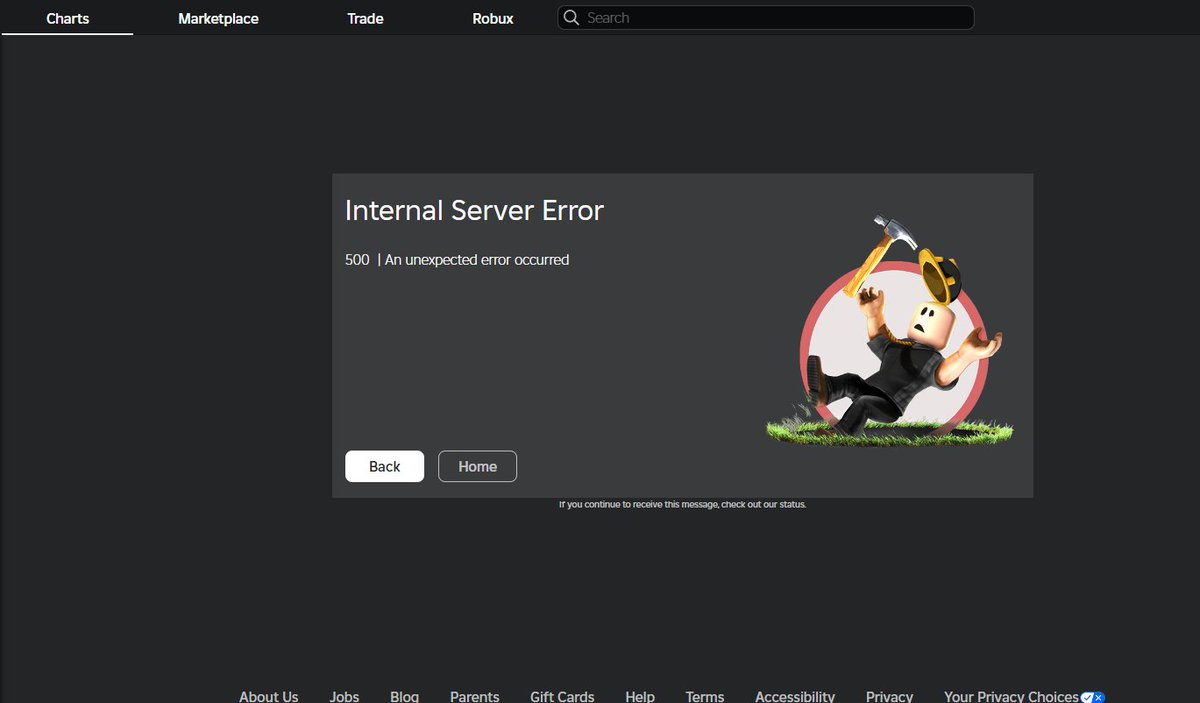Open the Gift Cards footer link
This screenshot has width=1200, height=703.
(562, 696)
